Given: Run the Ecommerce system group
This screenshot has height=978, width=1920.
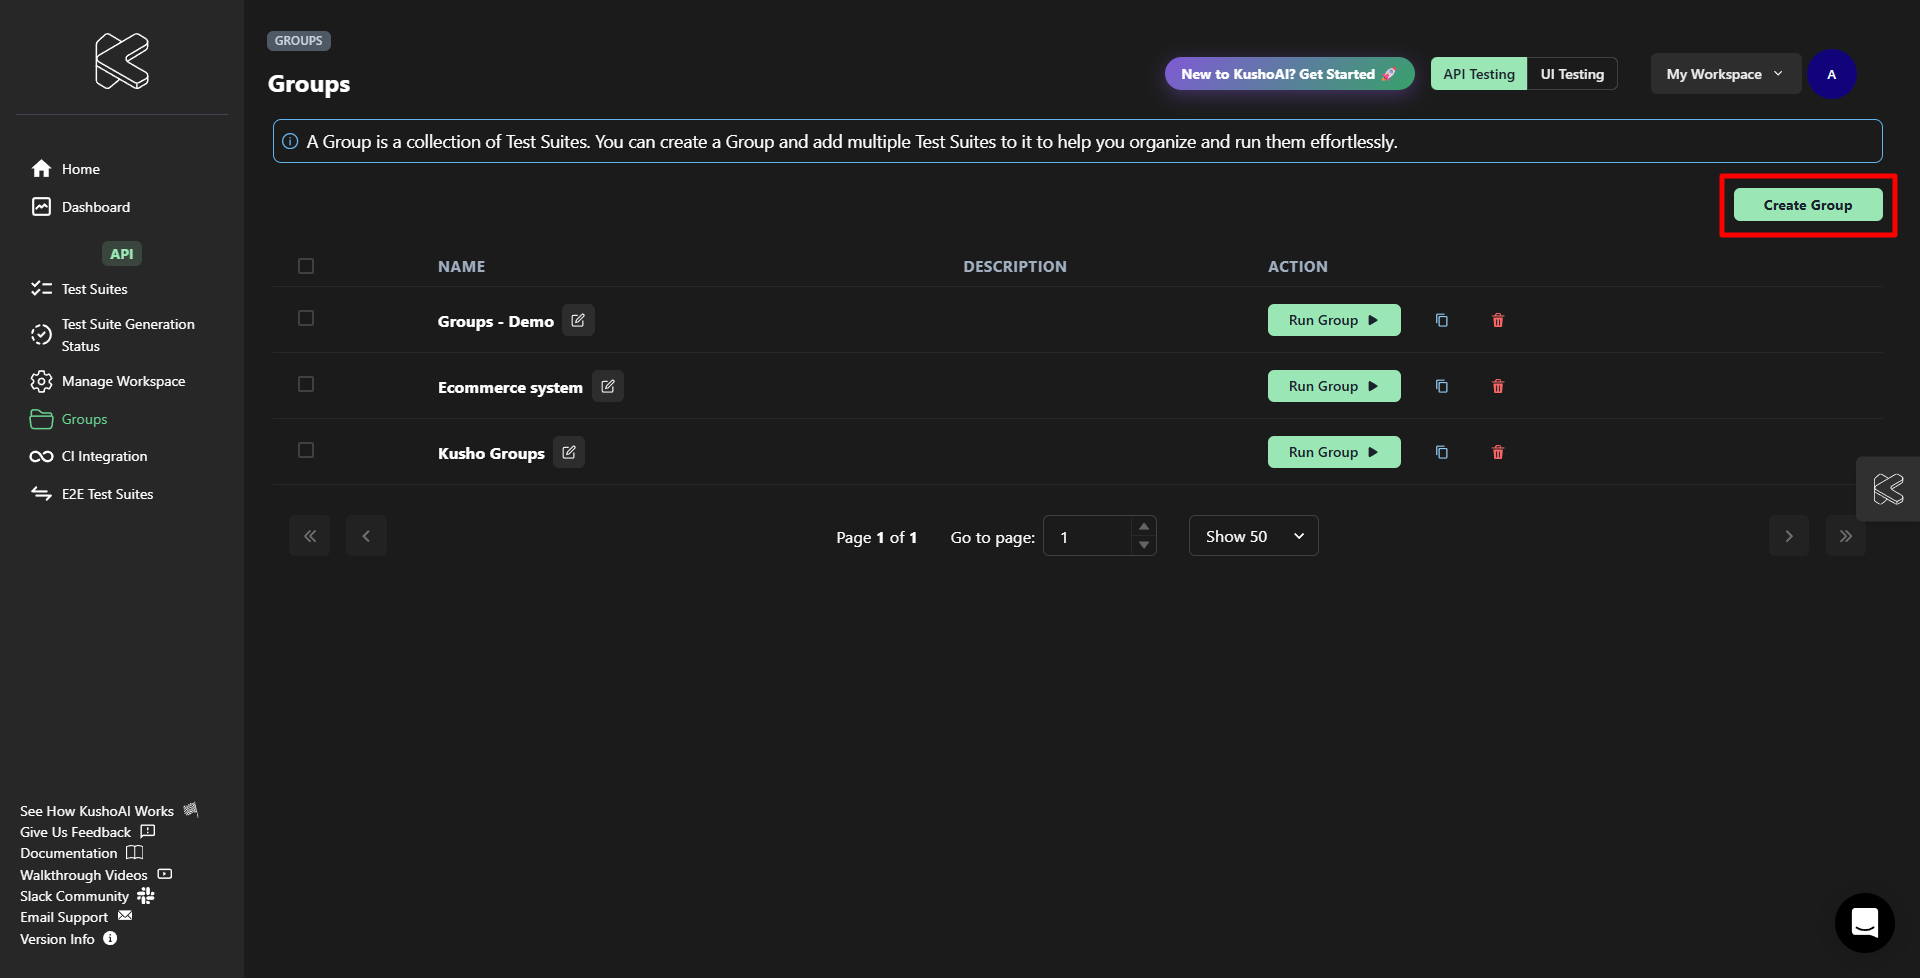Looking at the screenshot, I should 1333,386.
